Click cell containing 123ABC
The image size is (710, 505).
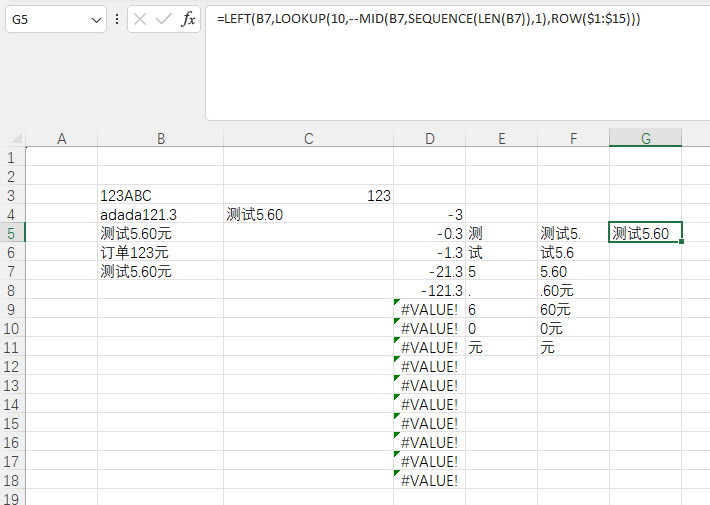coord(161,195)
